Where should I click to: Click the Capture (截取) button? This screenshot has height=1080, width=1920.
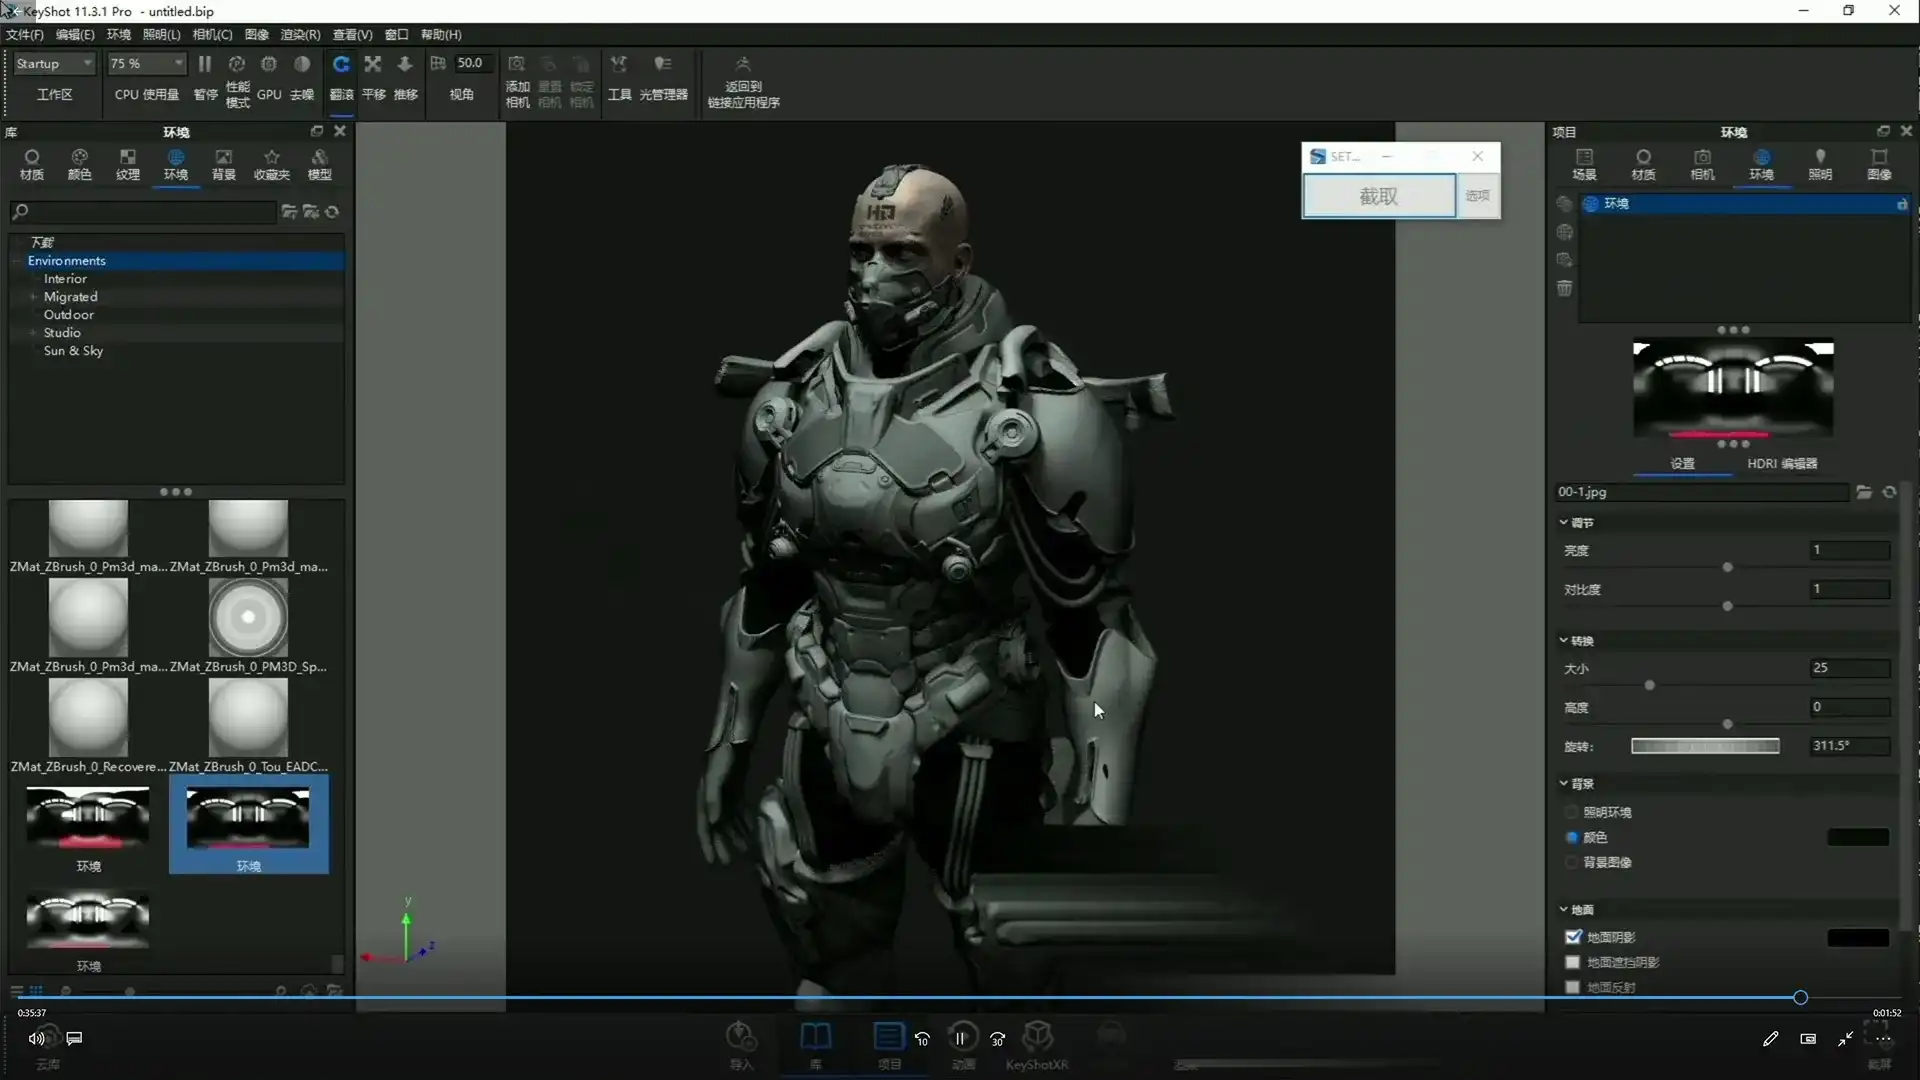point(1378,196)
